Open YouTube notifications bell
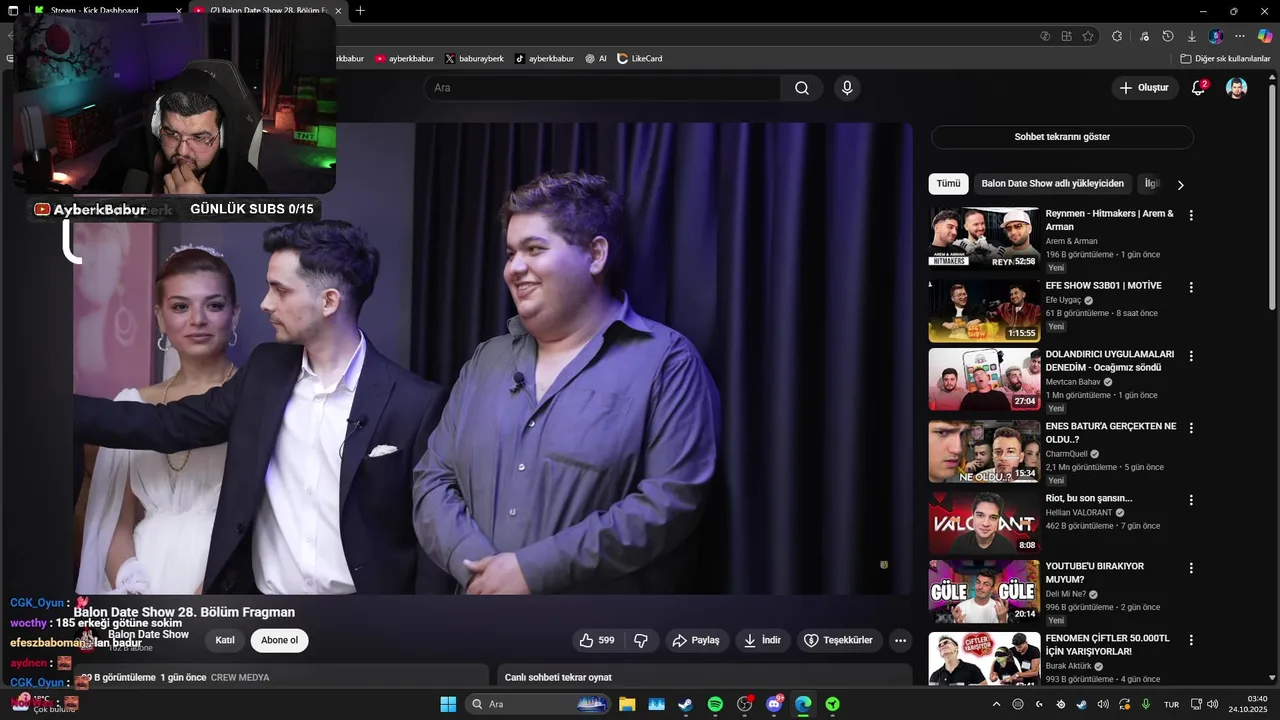The image size is (1280, 720). click(x=1198, y=88)
